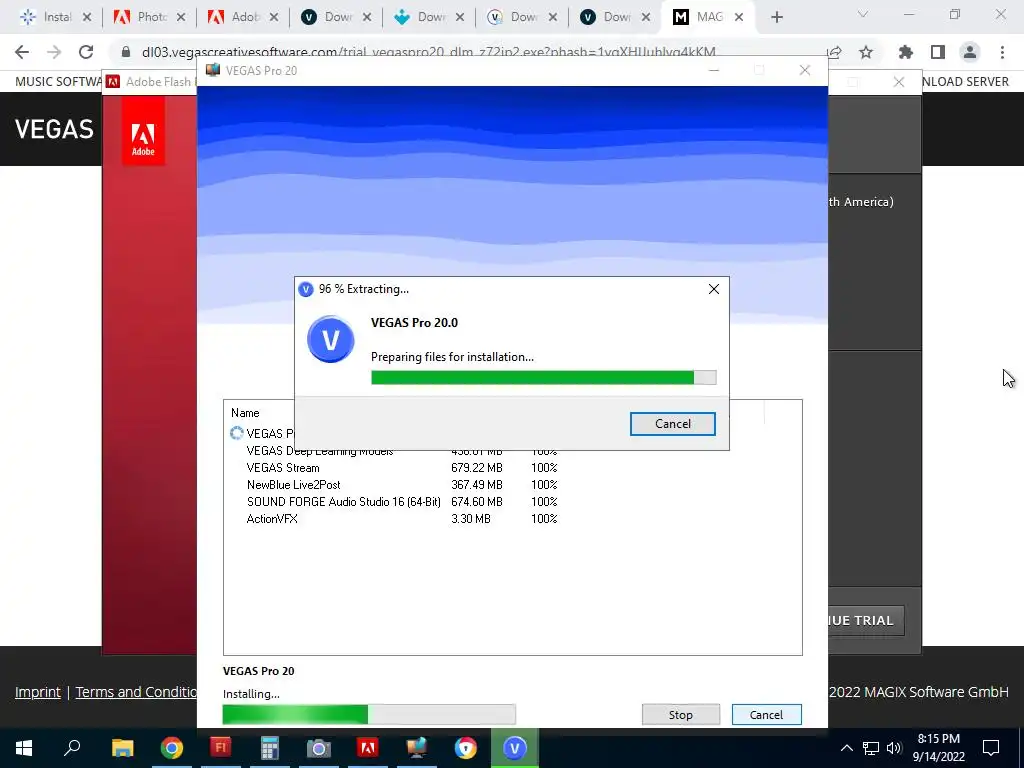Click the 367.49 MB size value
This screenshot has width=1024, height=768.
tap(477, 485)
